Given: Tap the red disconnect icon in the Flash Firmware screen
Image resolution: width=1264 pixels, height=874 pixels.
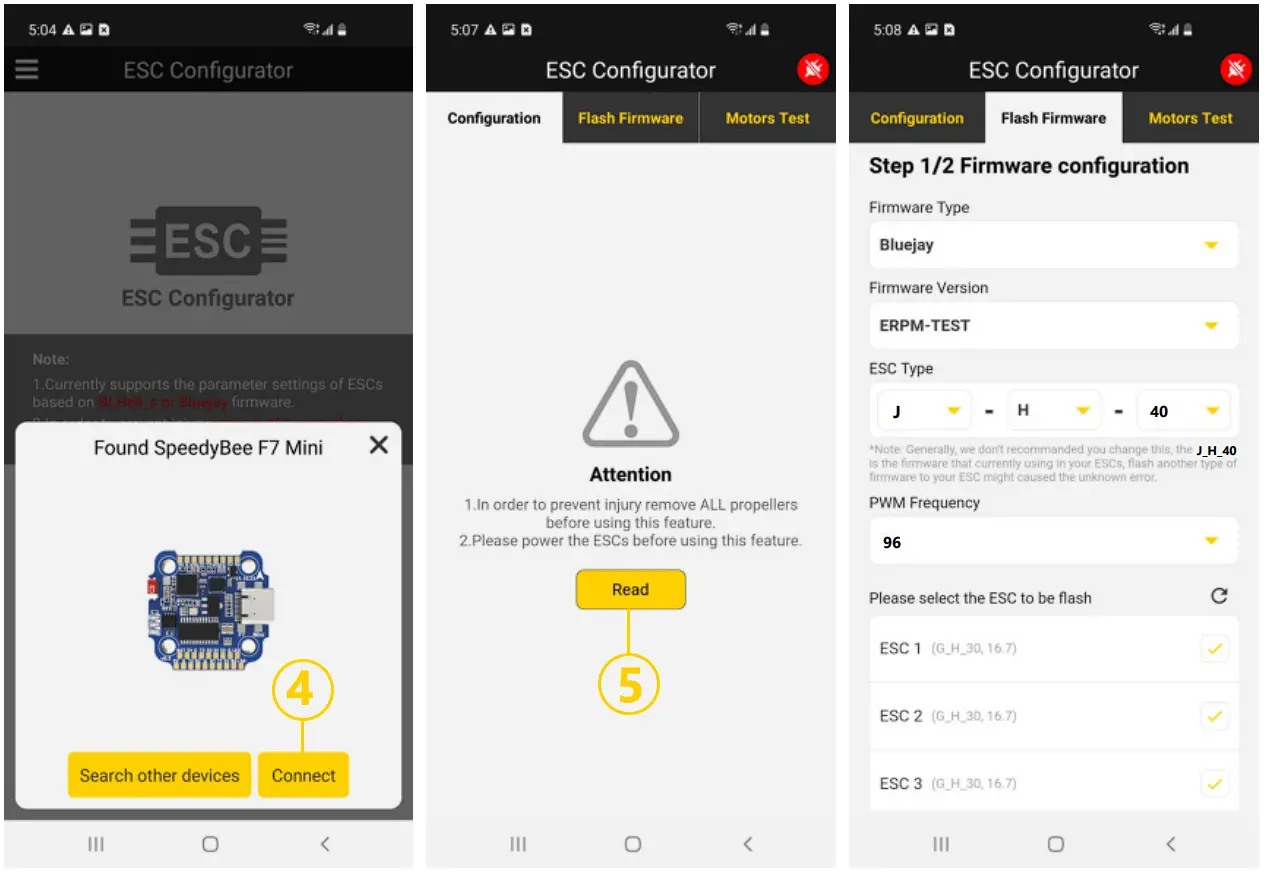Looking at the screenshot, I should pyautogui.click(x=1236, y=70).
